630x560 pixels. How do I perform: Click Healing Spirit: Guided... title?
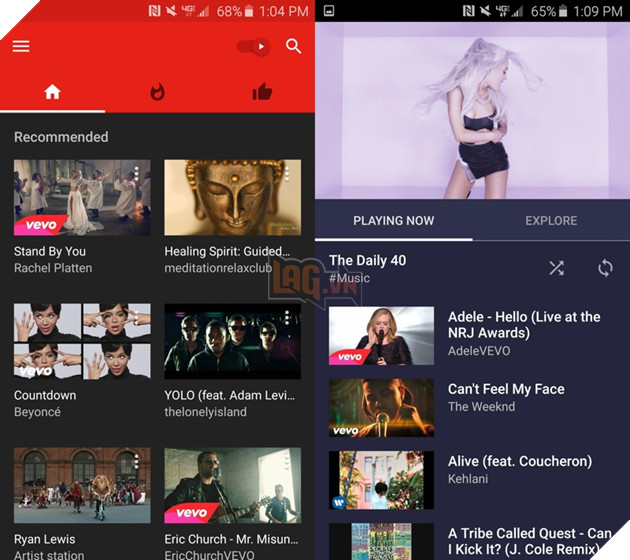pos(227,251)
